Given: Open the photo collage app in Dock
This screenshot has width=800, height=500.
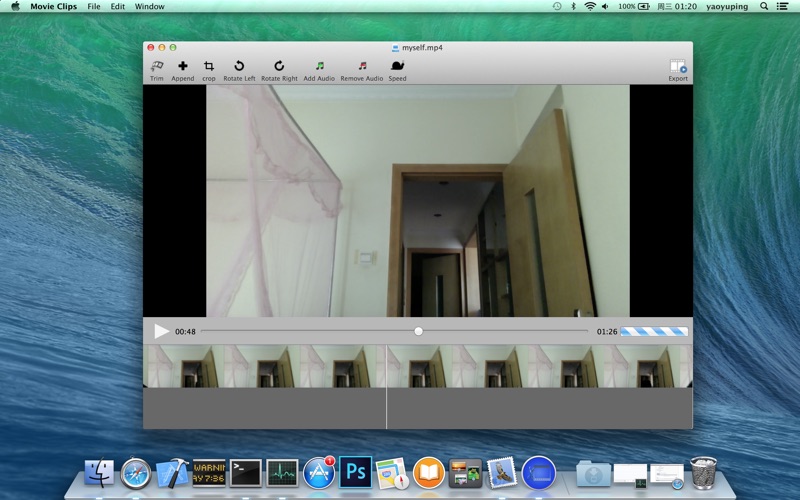Looking at the screenshot, I should pos(465,473).
